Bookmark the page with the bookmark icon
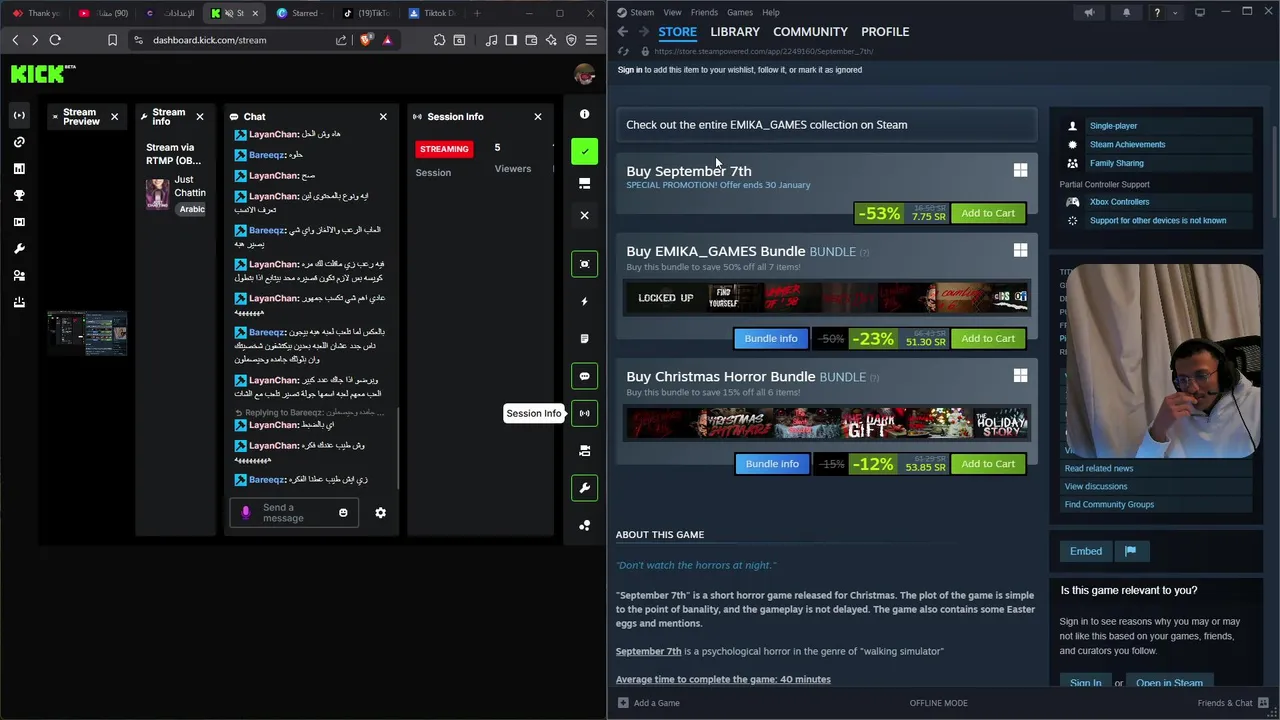The image size is (1280, 720). tap(112, 40)
